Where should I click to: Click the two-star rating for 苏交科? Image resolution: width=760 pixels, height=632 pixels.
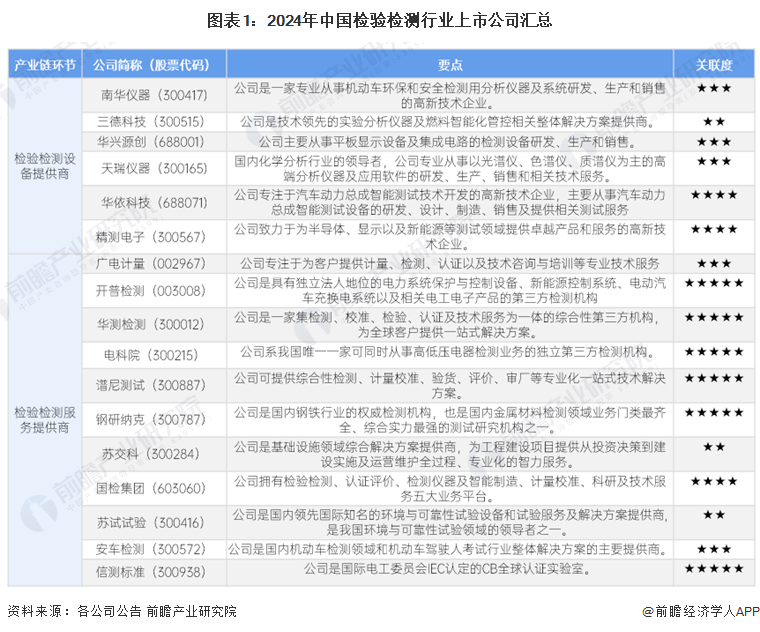point(714,447)
